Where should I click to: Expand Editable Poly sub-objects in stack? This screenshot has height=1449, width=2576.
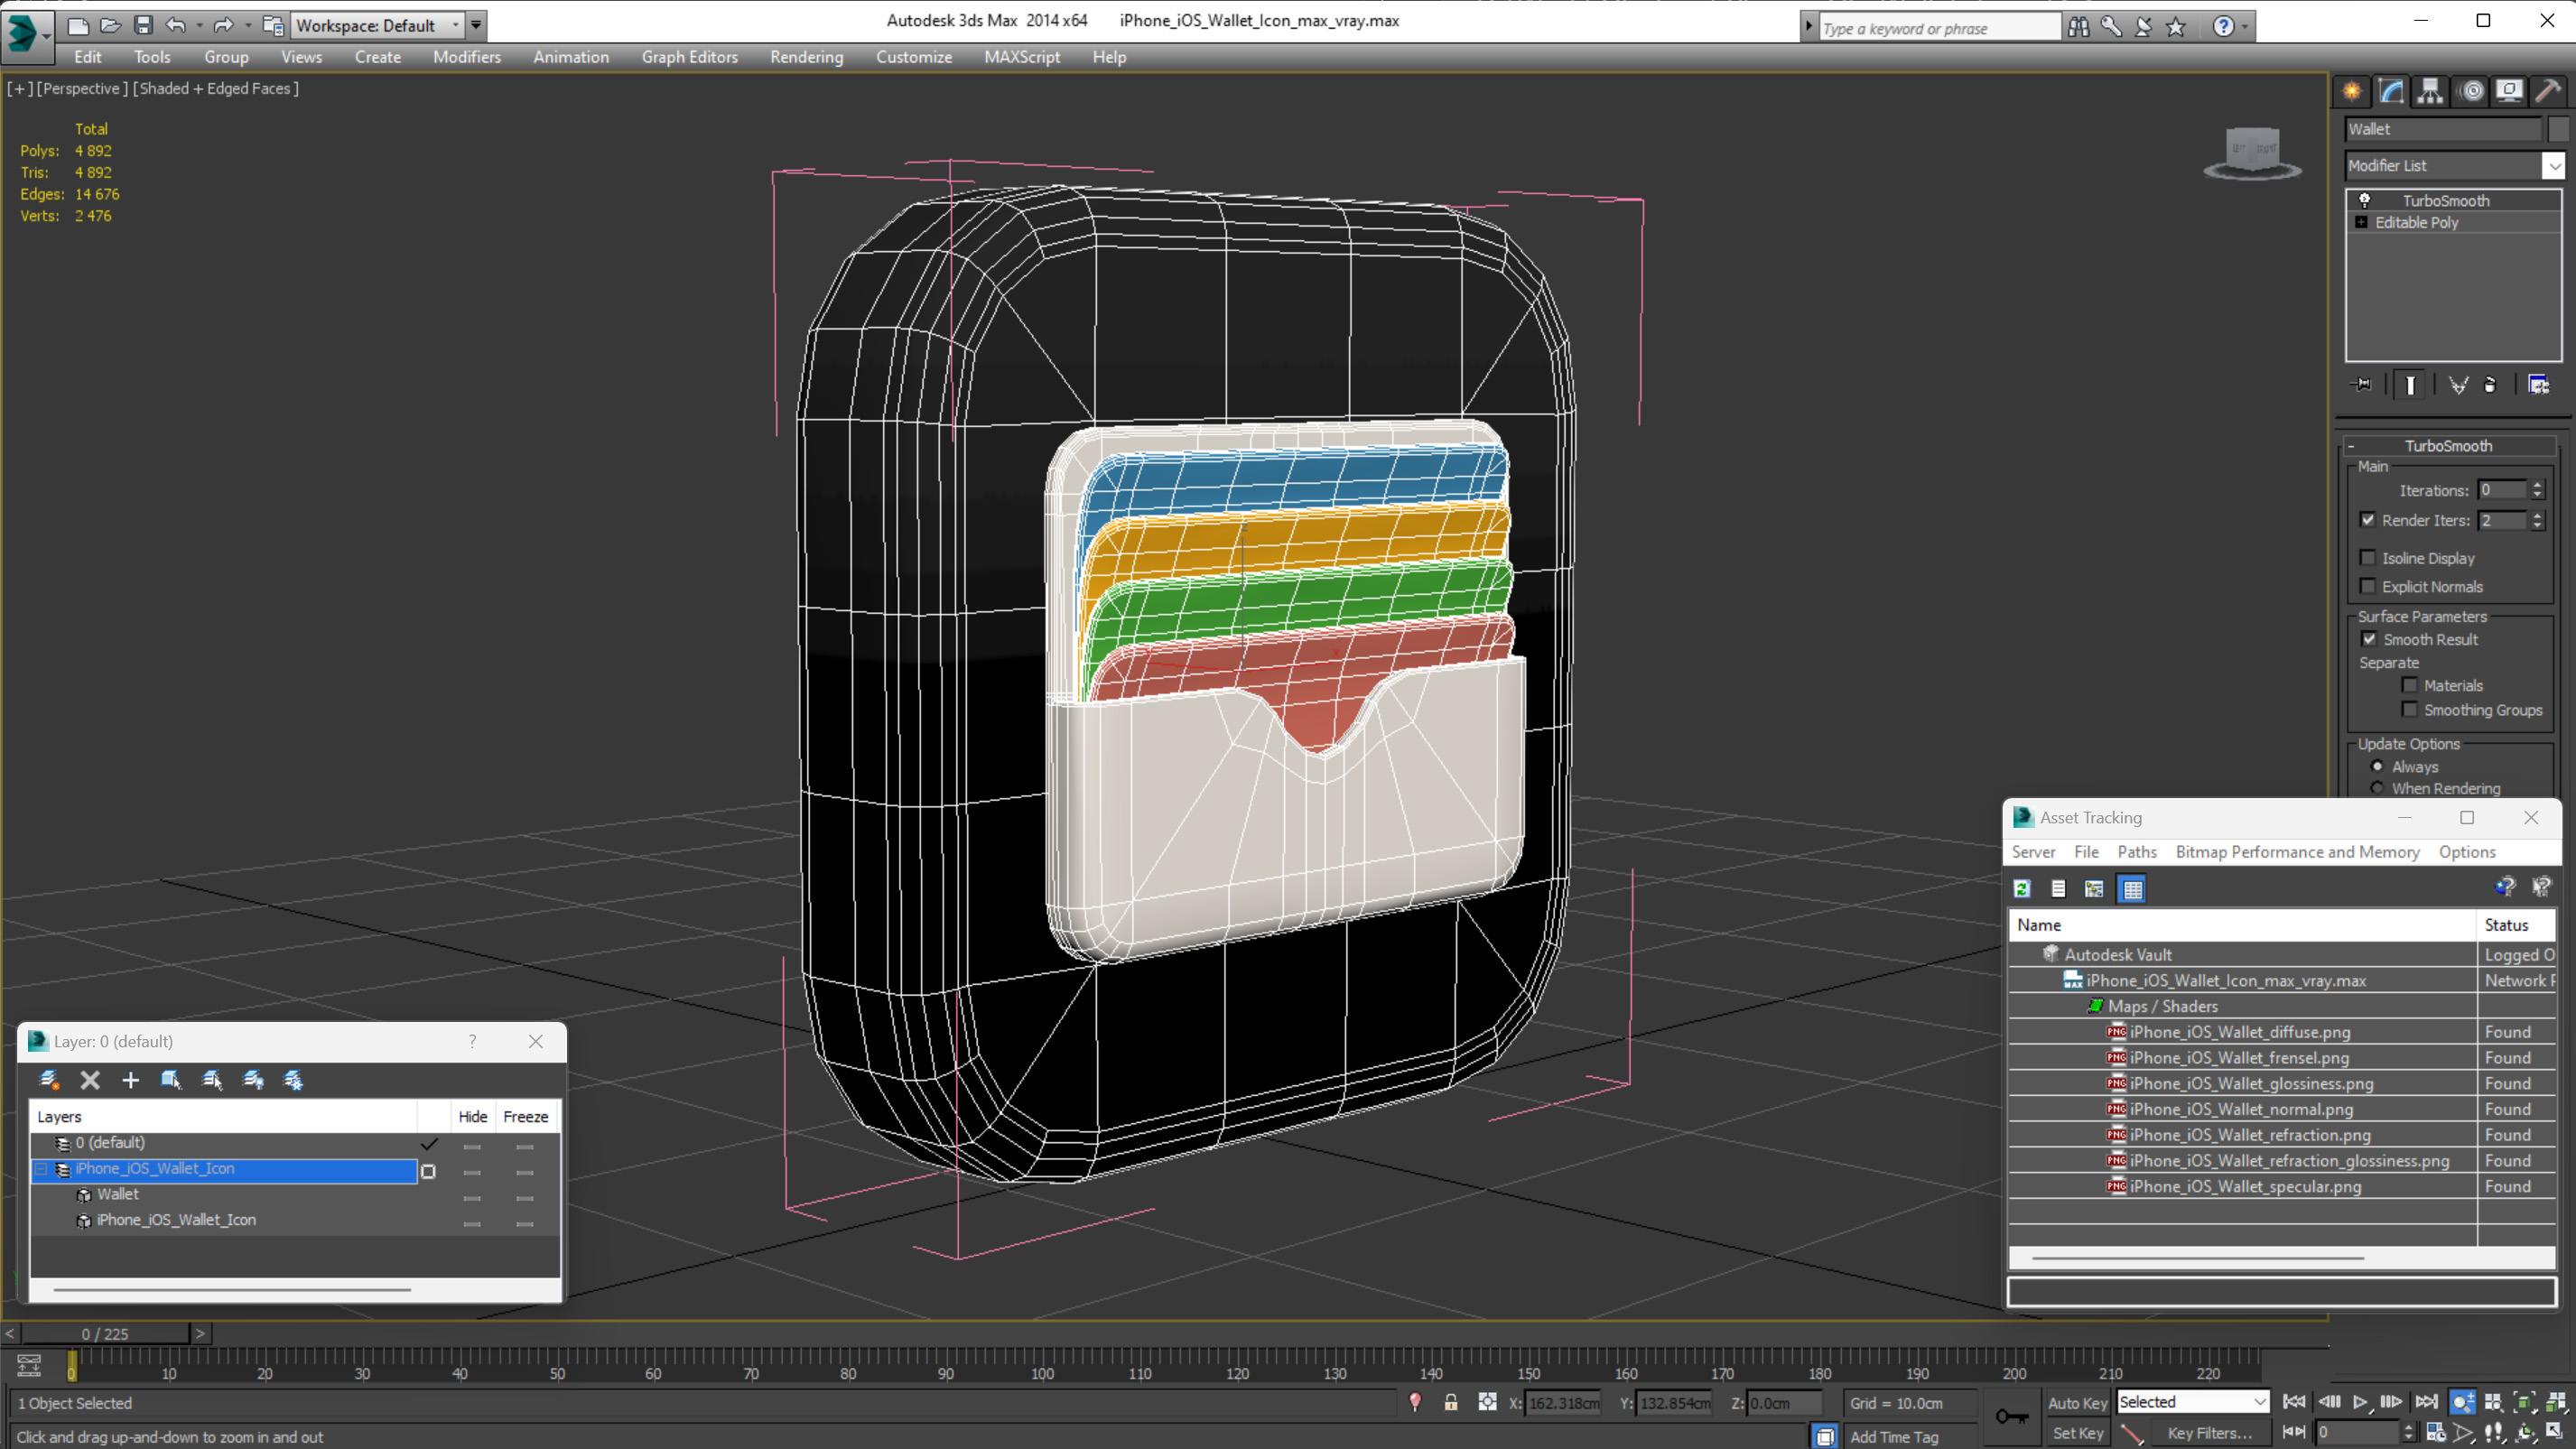(2362, 222)
